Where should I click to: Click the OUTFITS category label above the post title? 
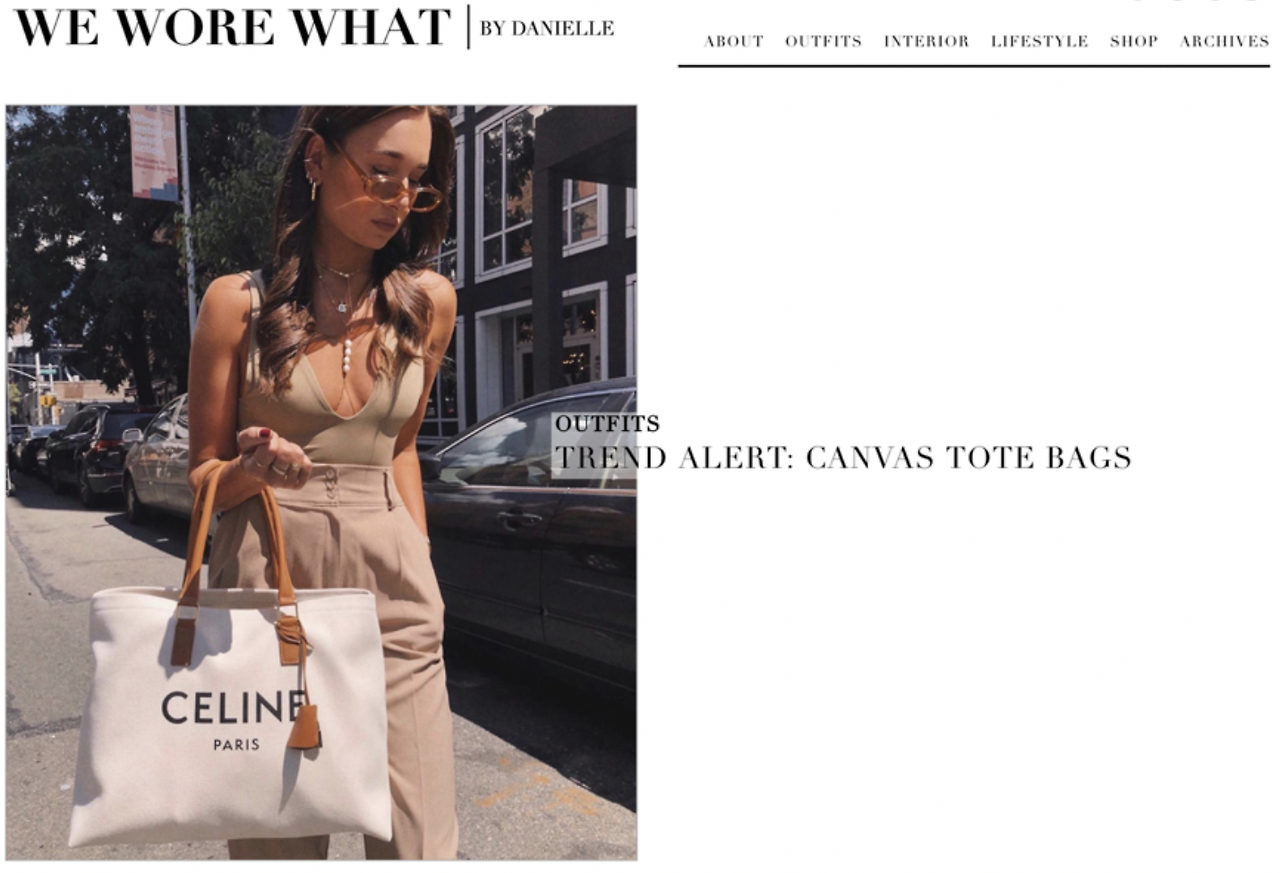[x=607, y=424]
